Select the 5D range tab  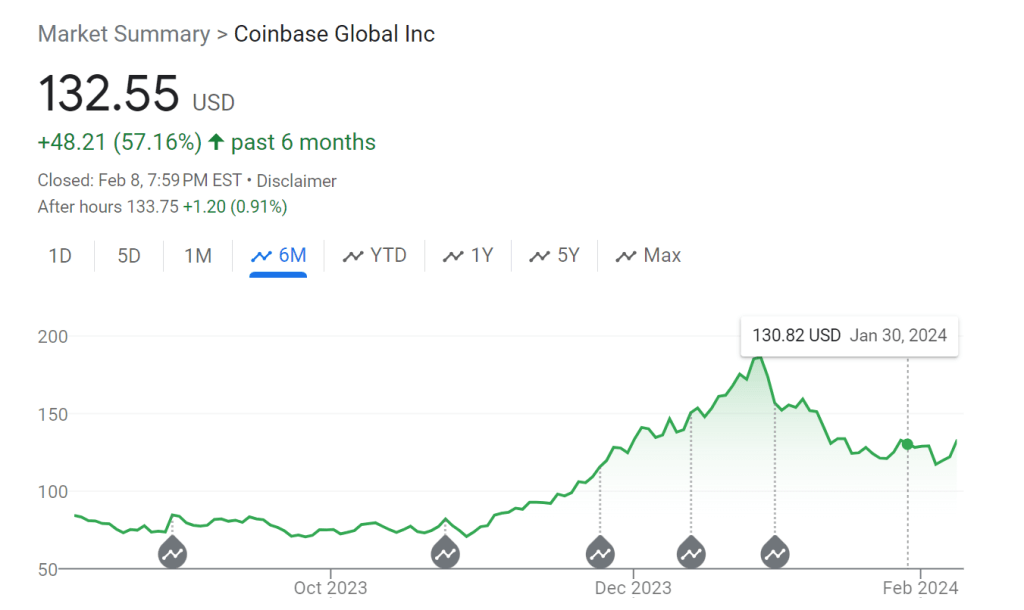coord(129,256)
